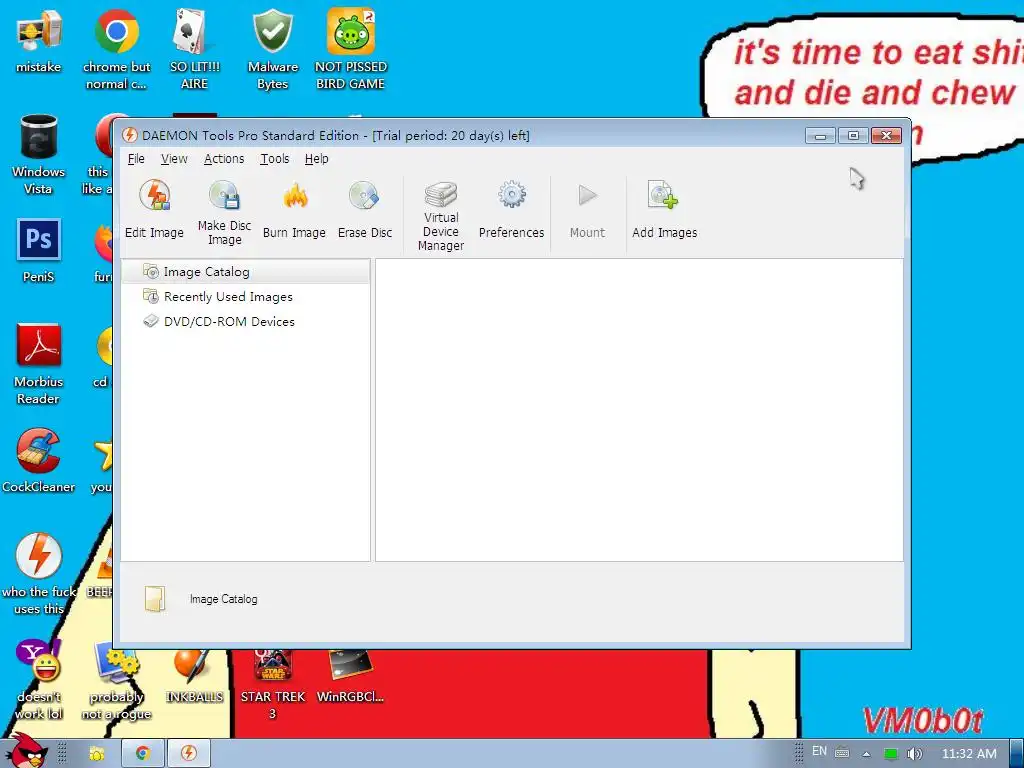Maximize the DAEMON Tools window
The height and width of the screenshot is (768, 1024).
click(853, 136)
